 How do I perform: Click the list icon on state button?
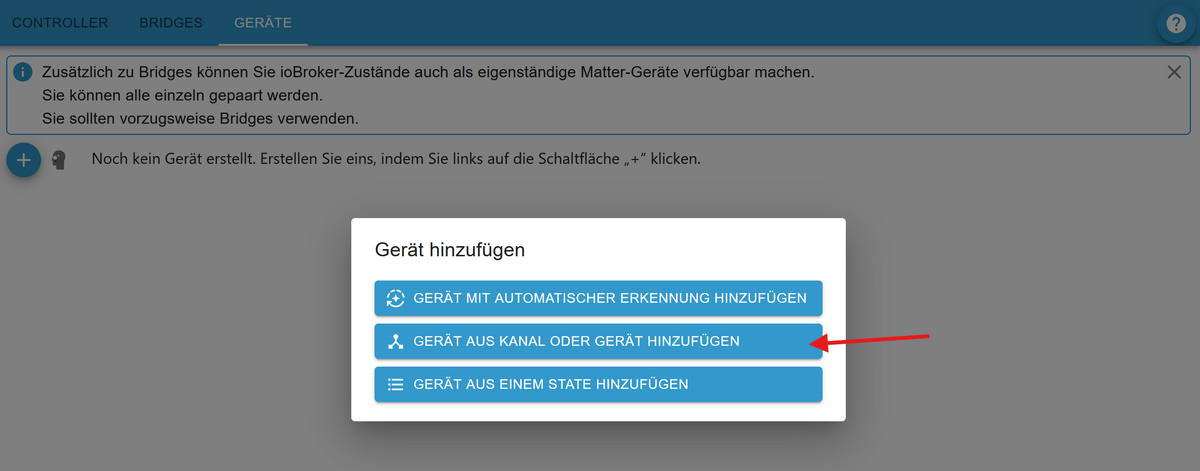click(x=396, y=384)
